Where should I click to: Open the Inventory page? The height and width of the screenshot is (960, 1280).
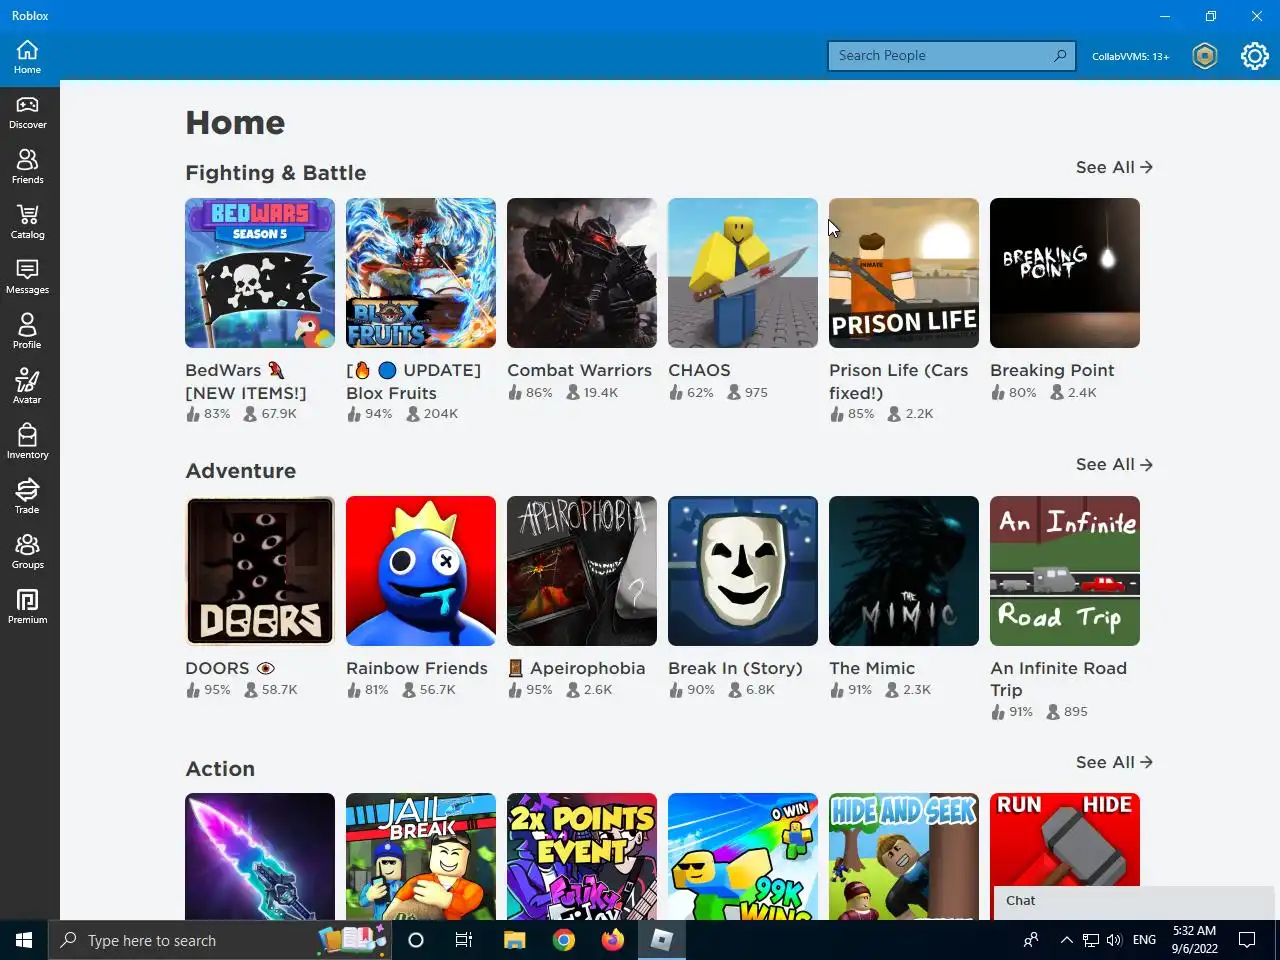[x=28, y=442]
